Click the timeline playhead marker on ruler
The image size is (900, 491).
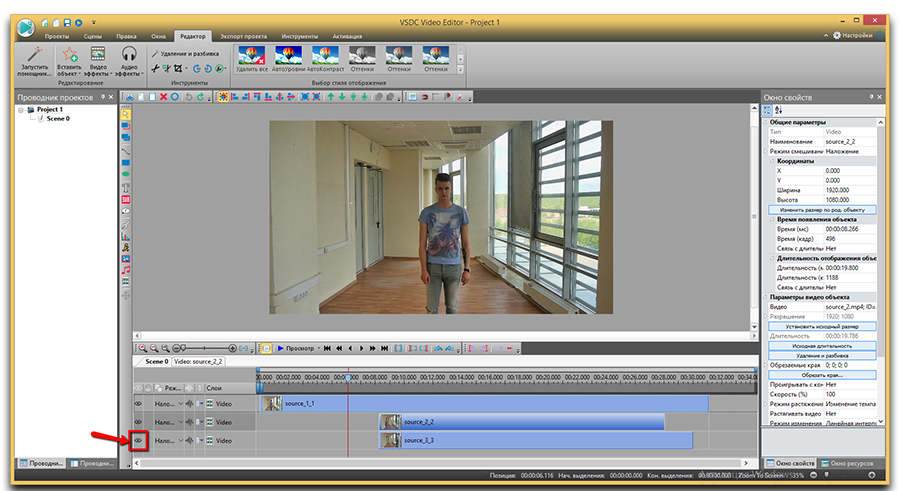pyautogui.click(x=348, y=378)
